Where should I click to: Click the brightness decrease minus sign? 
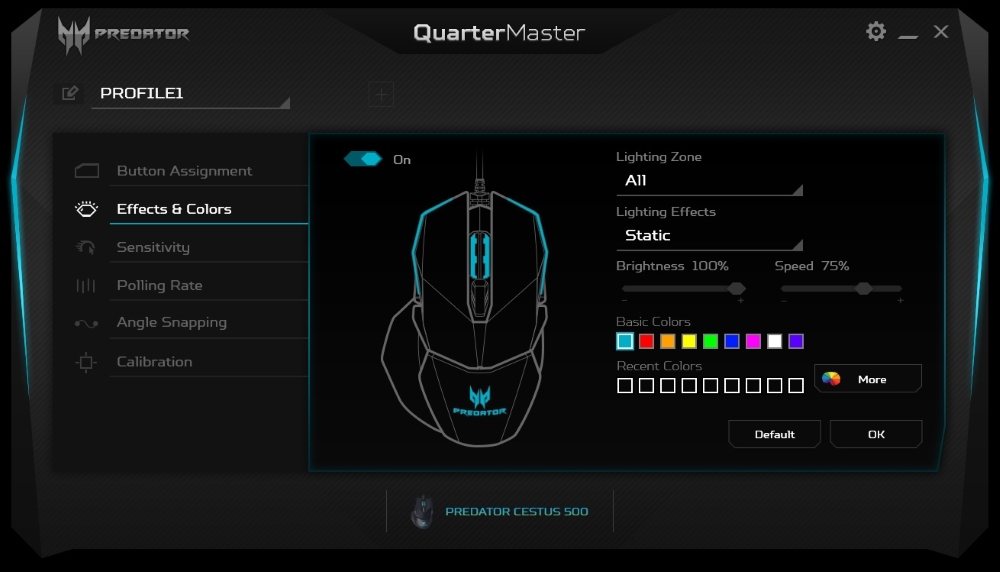[624, 300]
